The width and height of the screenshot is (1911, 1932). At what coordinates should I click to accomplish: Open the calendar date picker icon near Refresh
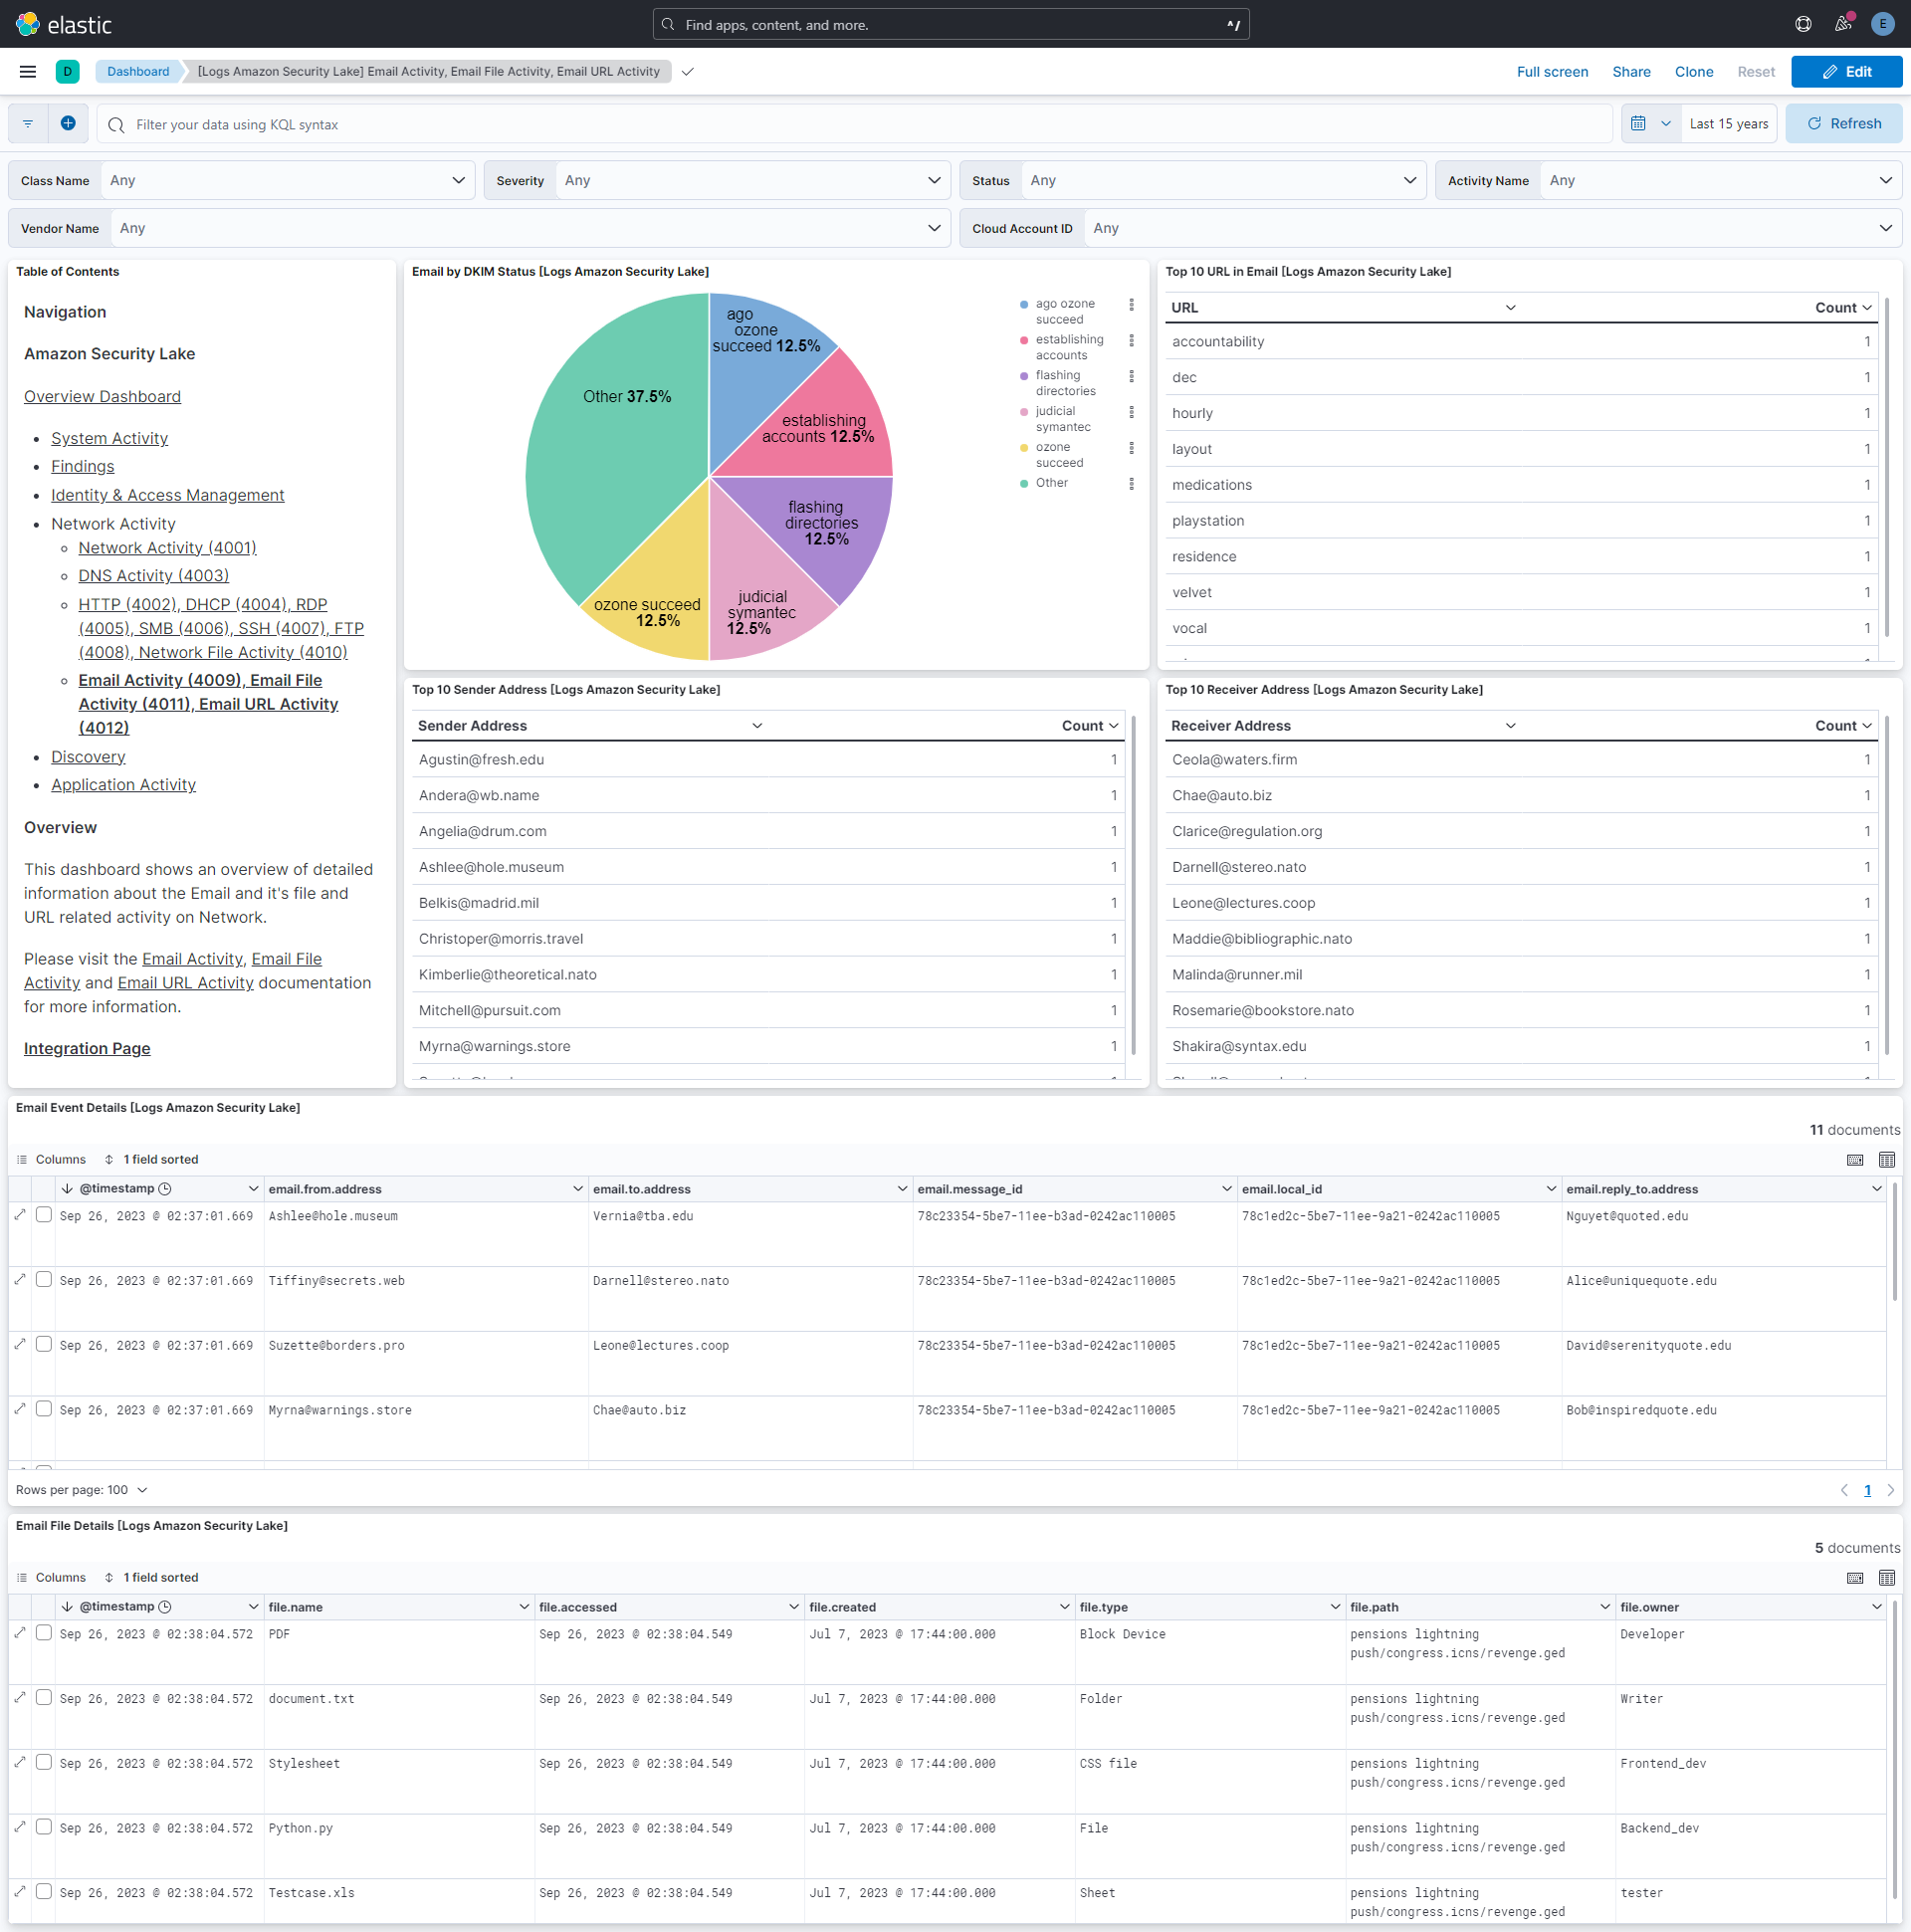(x=1638, y=123)
